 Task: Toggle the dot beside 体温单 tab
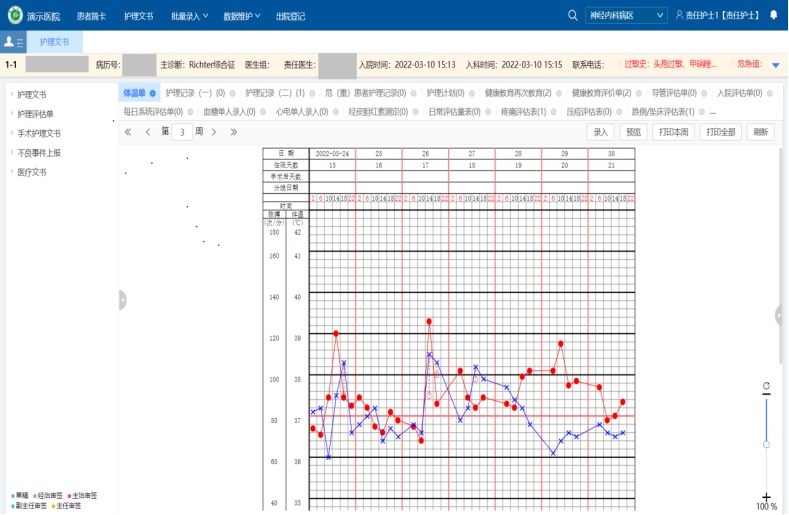pyautogui.click(x=153, y=93)
